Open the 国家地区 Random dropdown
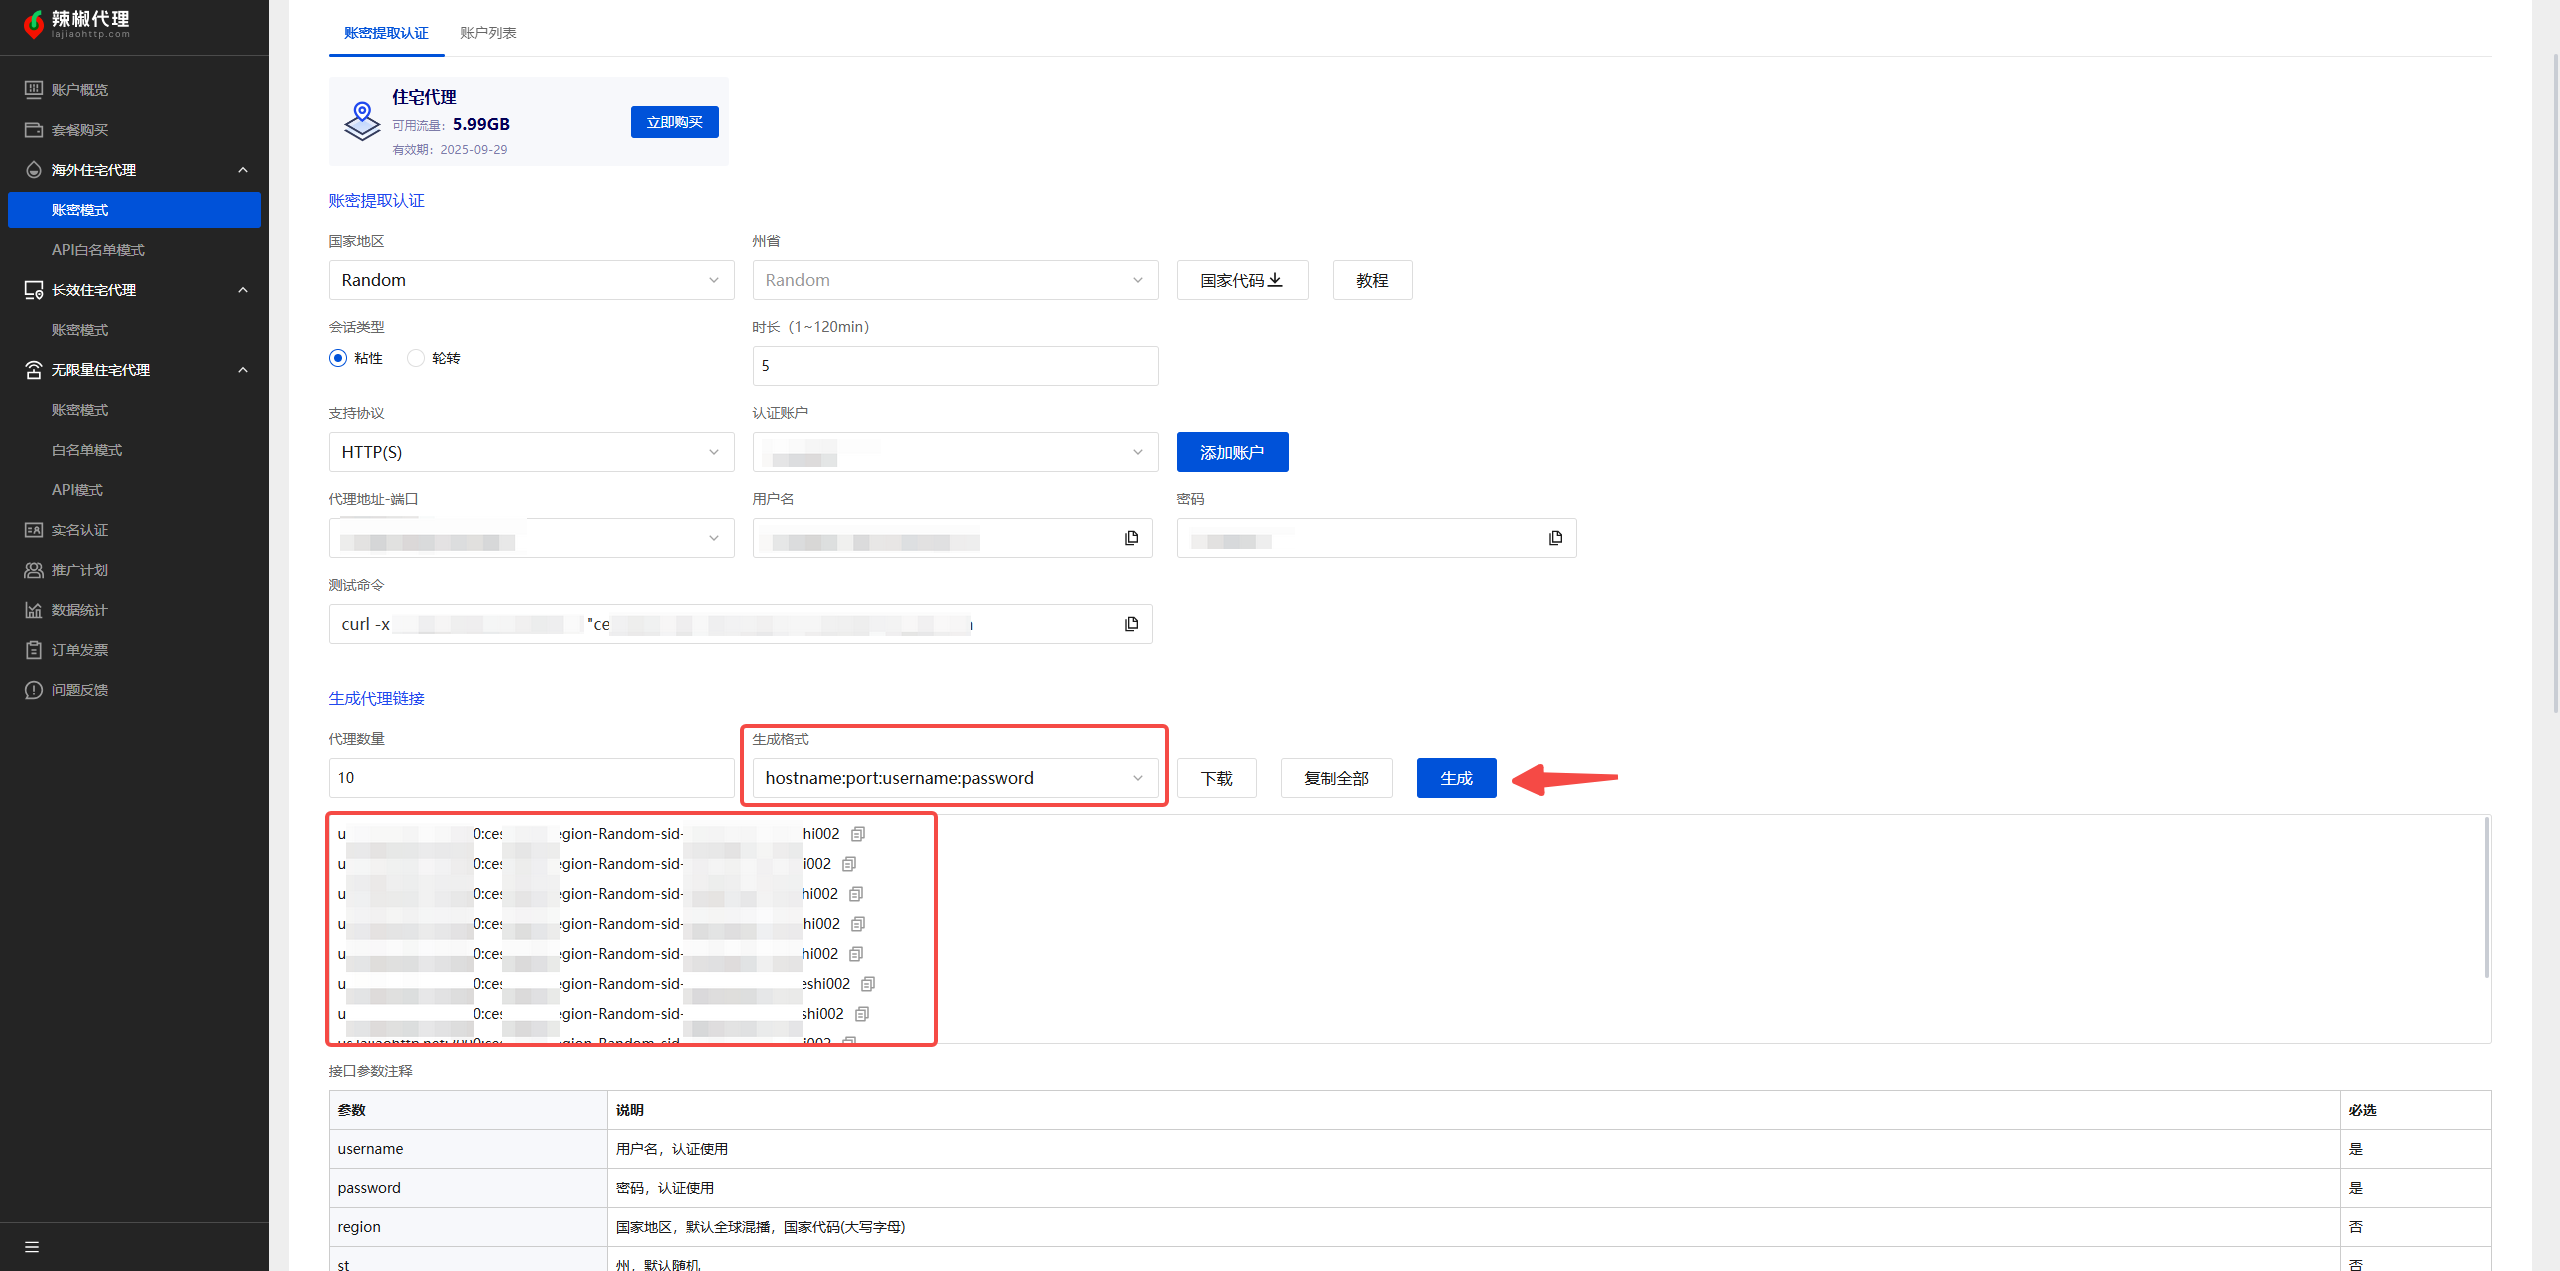 [x=531, y=280]
